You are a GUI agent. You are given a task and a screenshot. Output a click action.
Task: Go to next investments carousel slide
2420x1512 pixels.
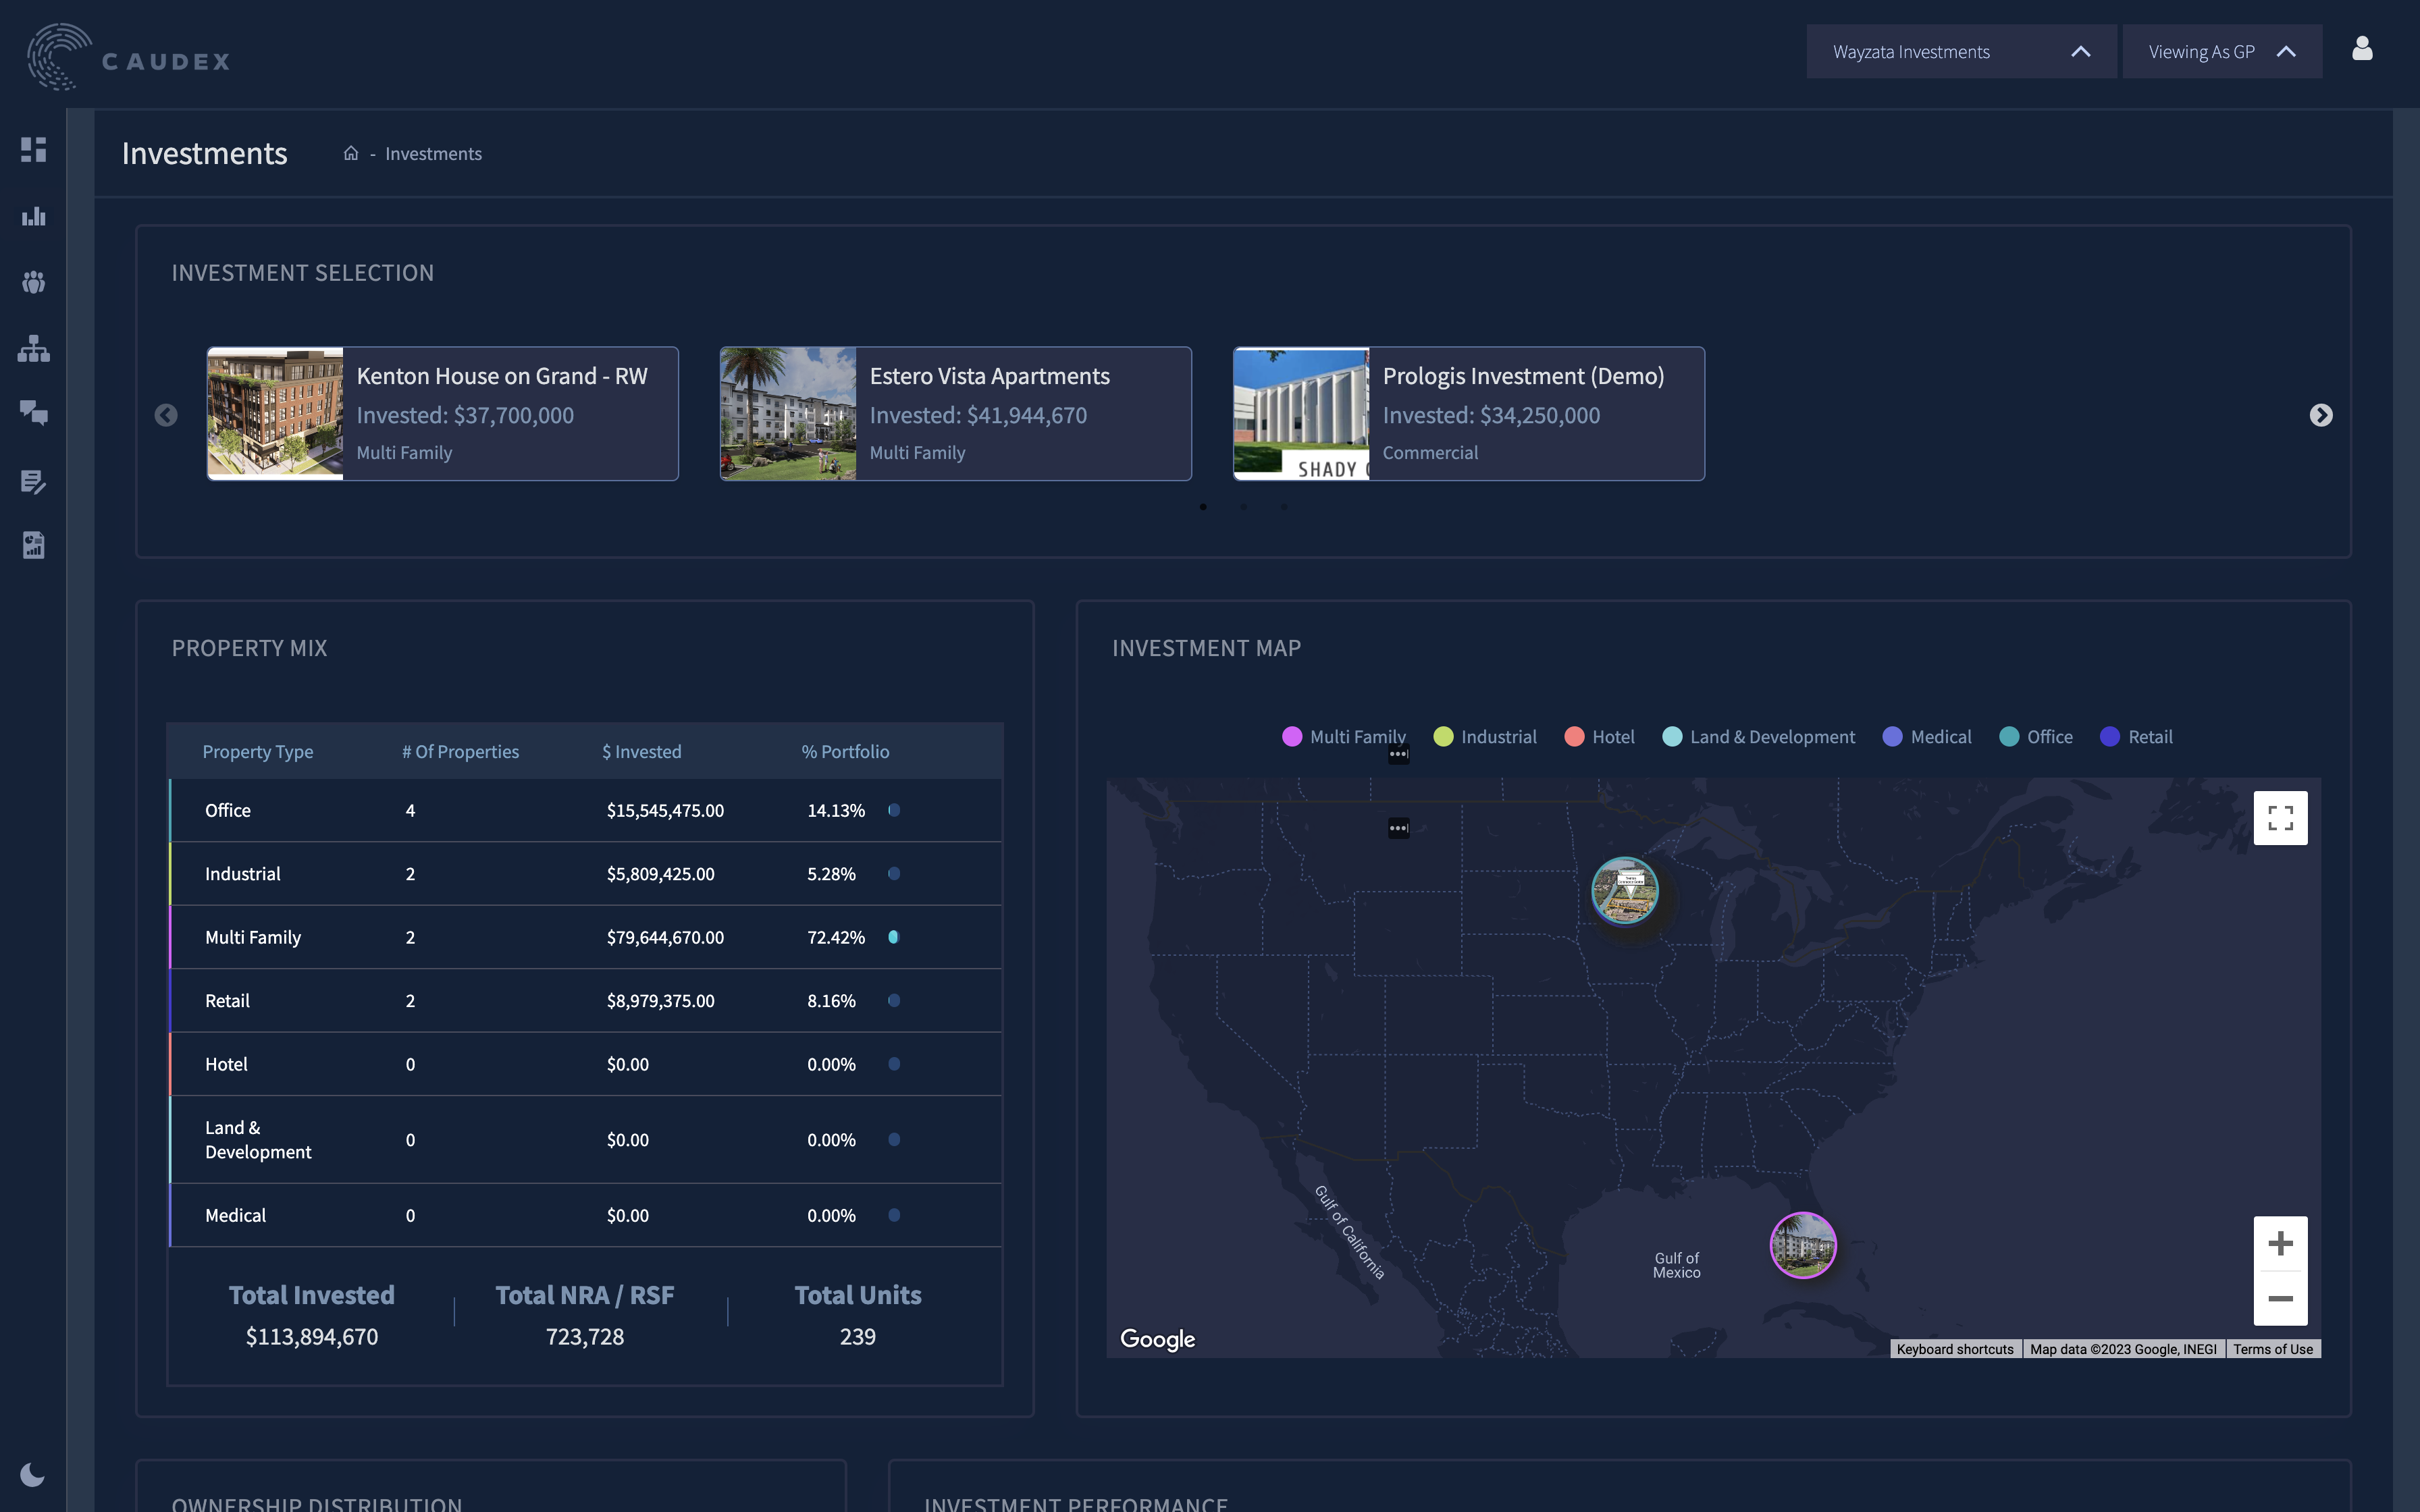(x=2321, y=415)
